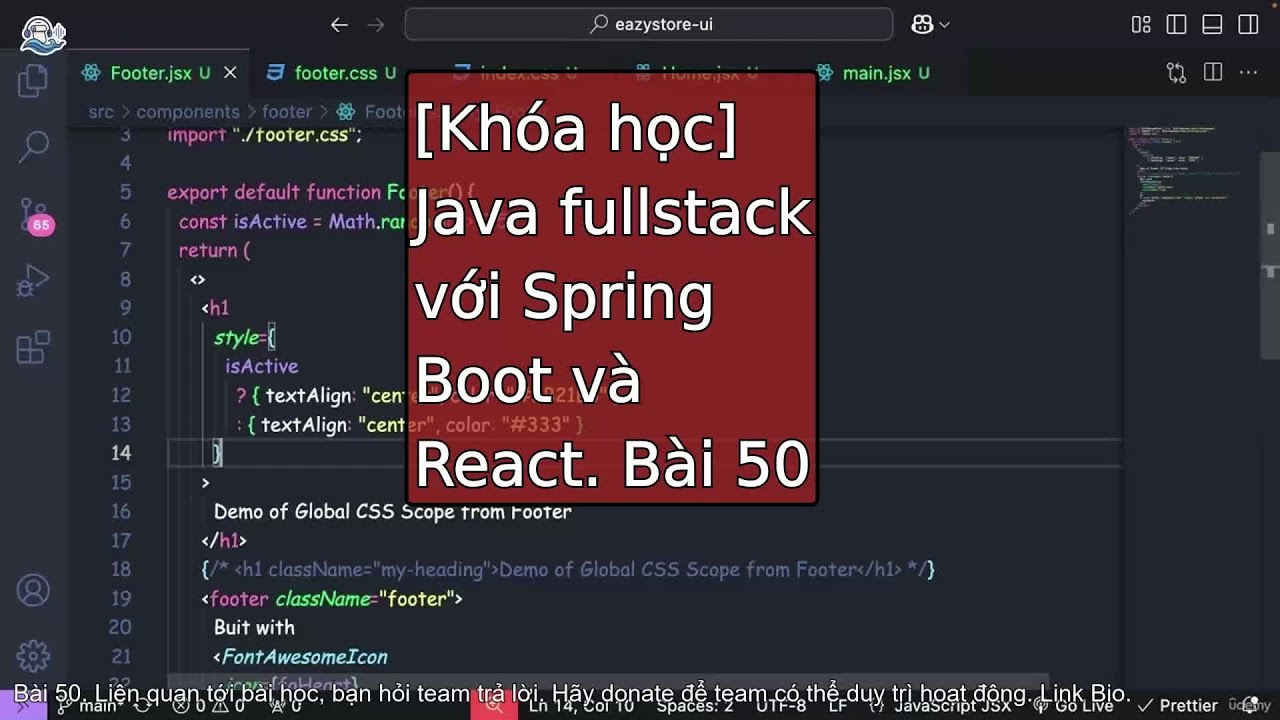This screenshot has width=1280, height=720.
Task: Click the main branch in status bar
Action: [x=88, y=706]
